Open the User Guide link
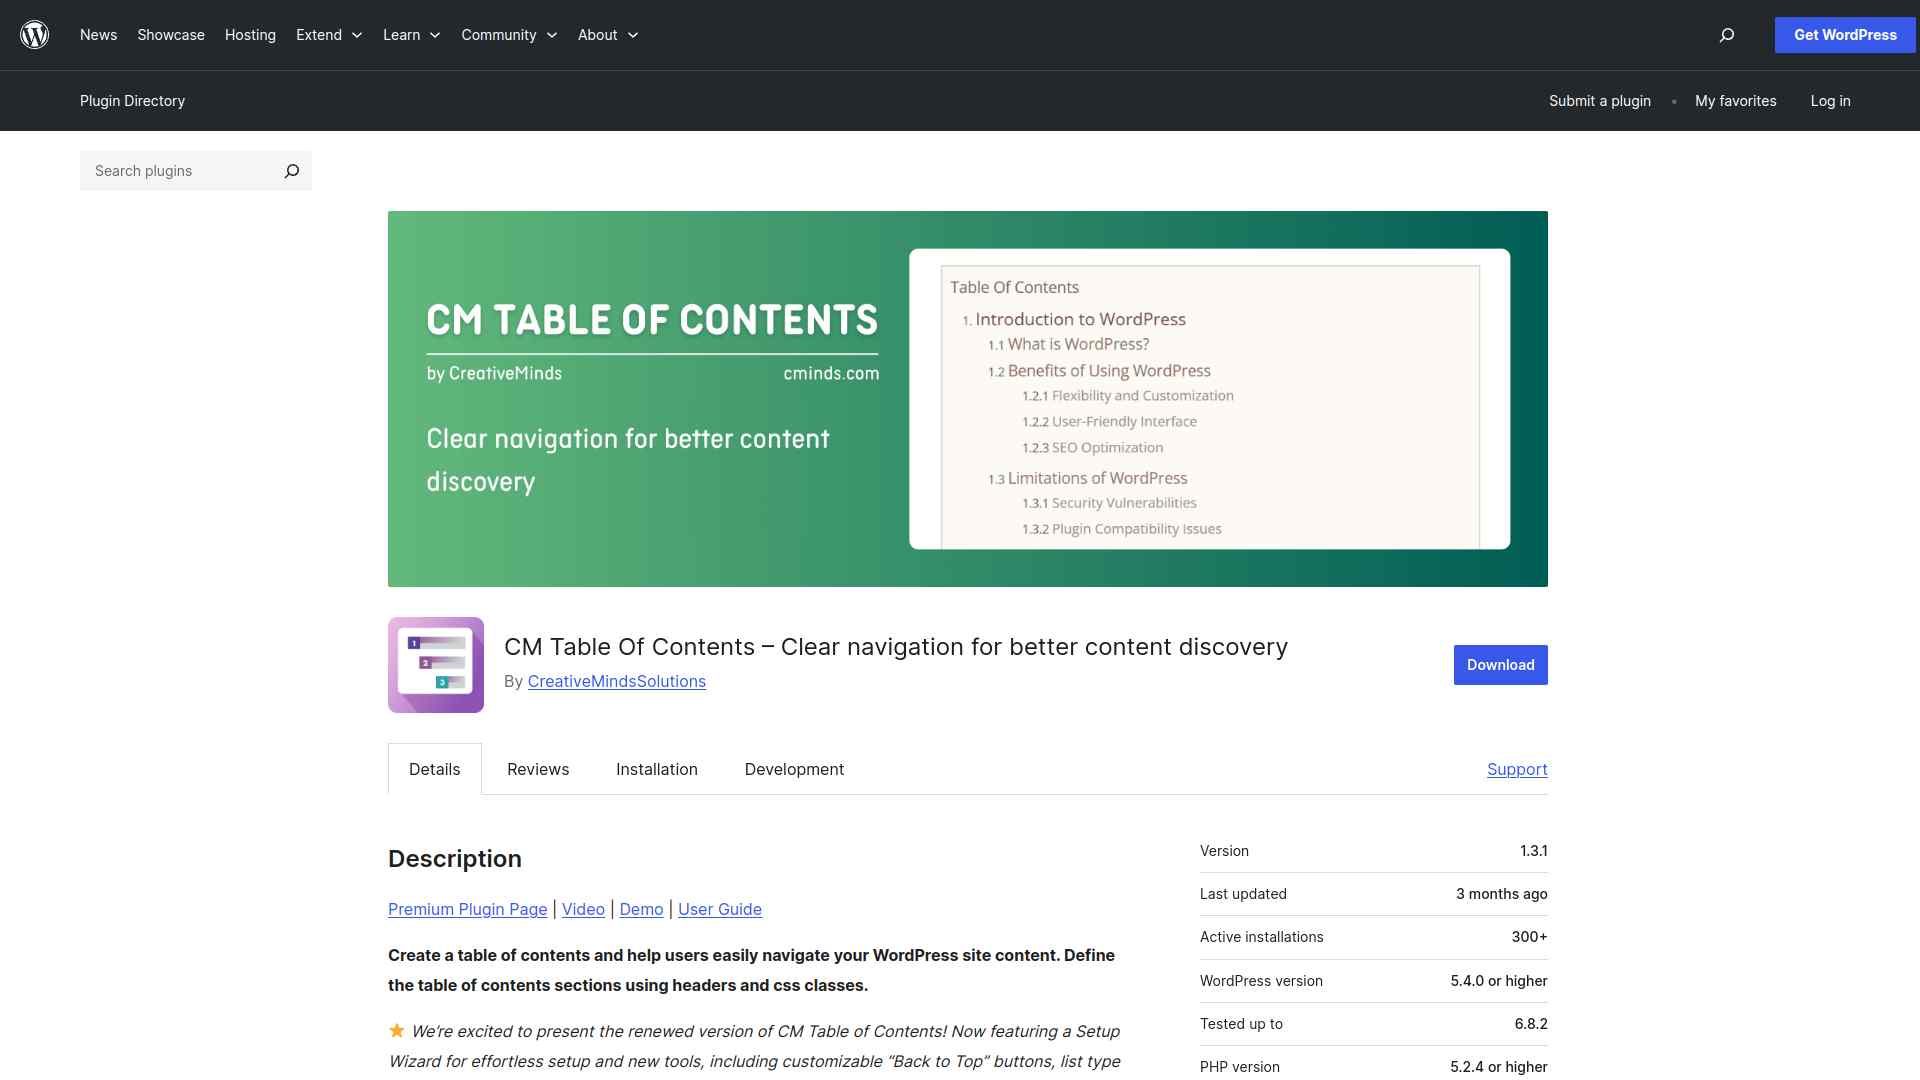 click(x=720, y=909)
